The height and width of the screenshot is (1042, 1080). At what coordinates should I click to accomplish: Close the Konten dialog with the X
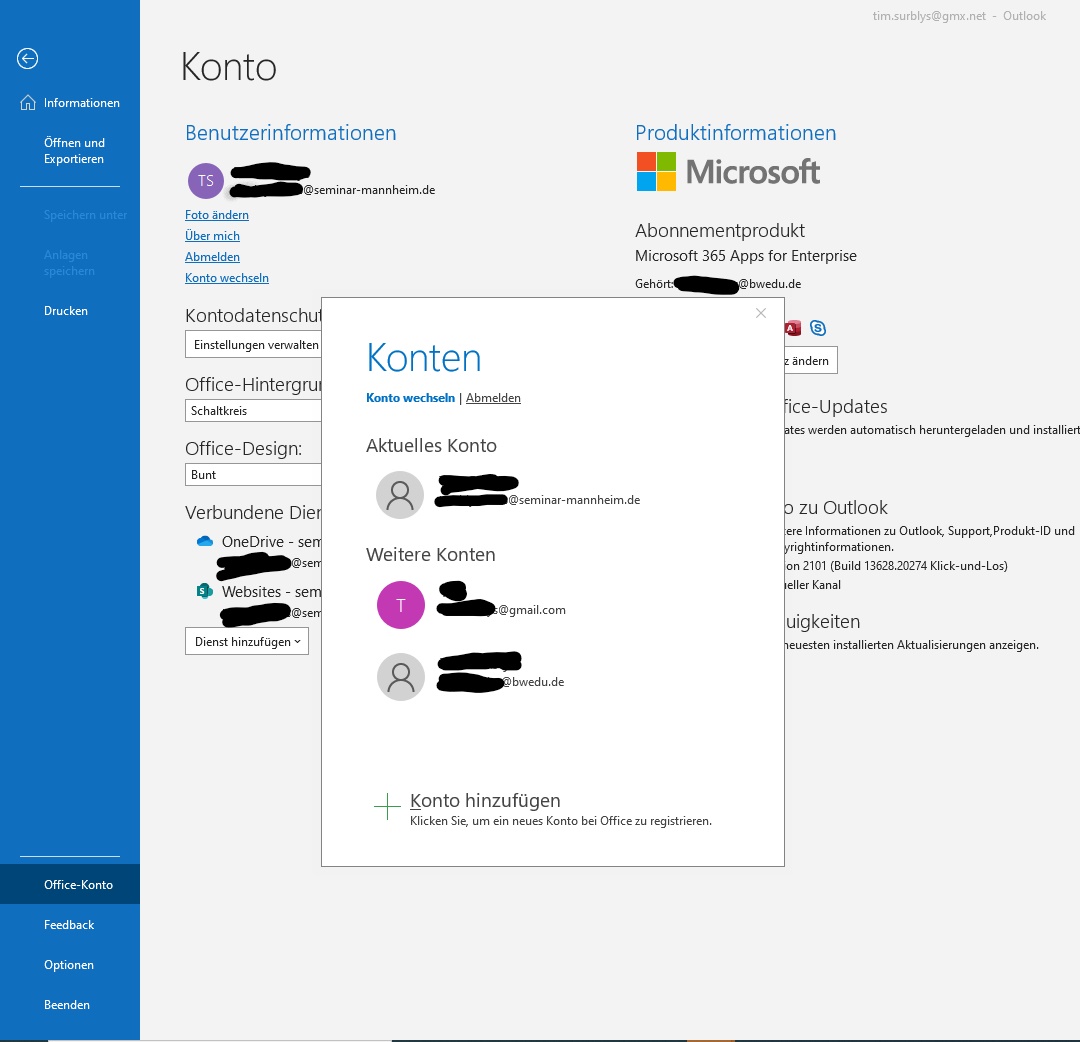point(760,313)
